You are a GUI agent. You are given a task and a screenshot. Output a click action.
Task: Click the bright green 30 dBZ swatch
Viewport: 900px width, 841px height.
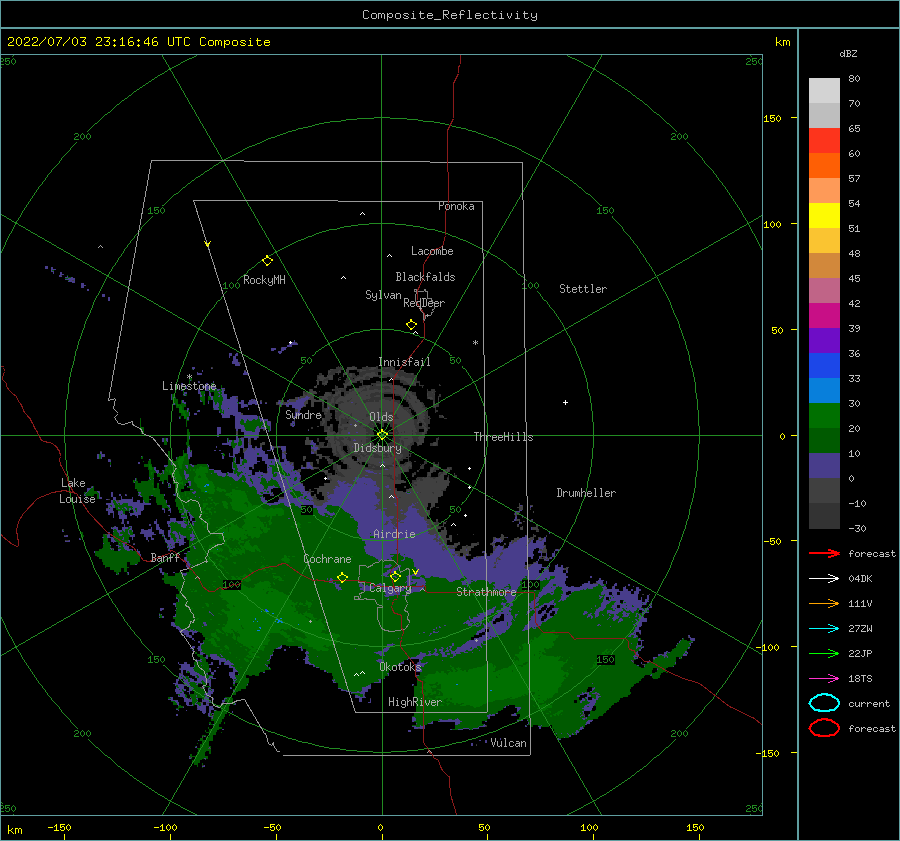pyautogui.click(x=824, y=415)
